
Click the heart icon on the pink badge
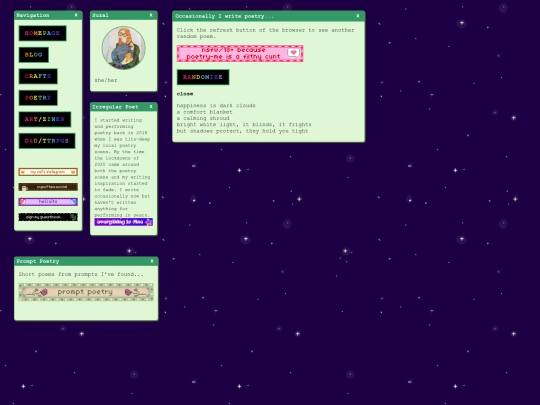point(293,52)
